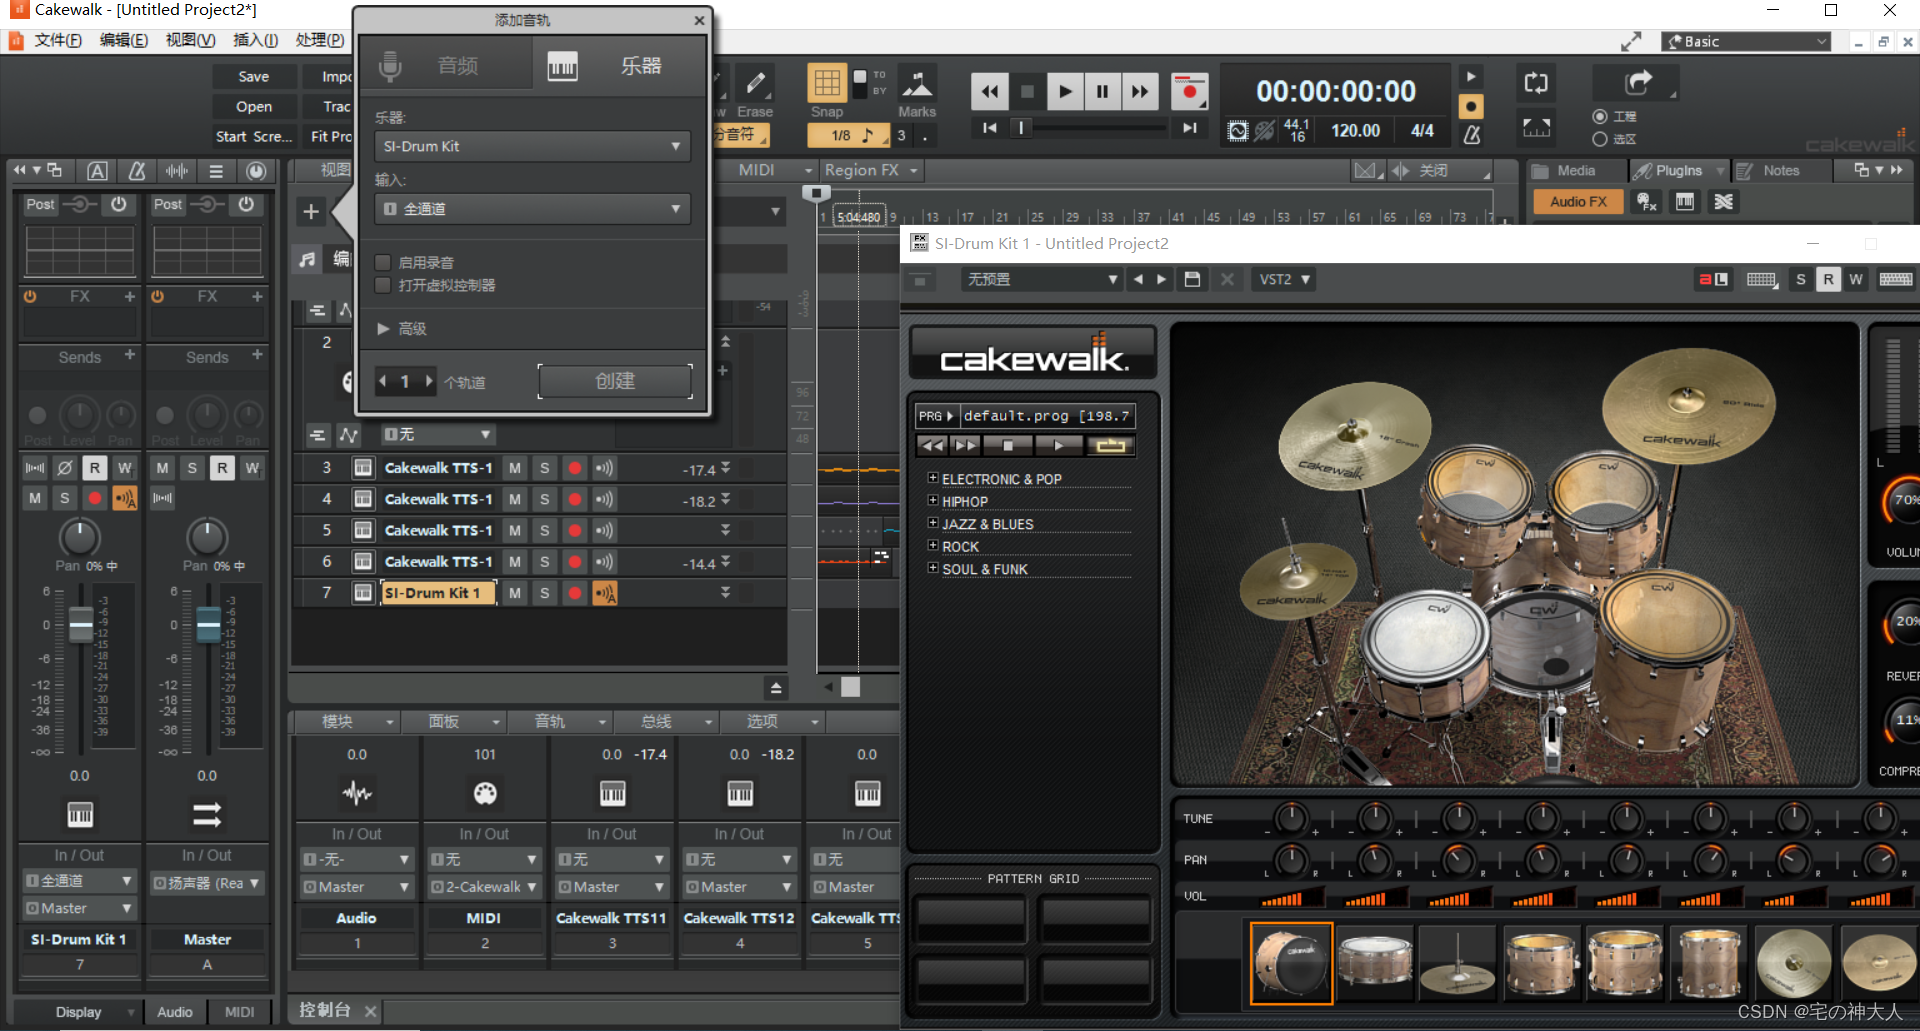Open the Master output dropdown on the Audio strip
Viewport: 1920px width, 1031px height.
point(356,886)
